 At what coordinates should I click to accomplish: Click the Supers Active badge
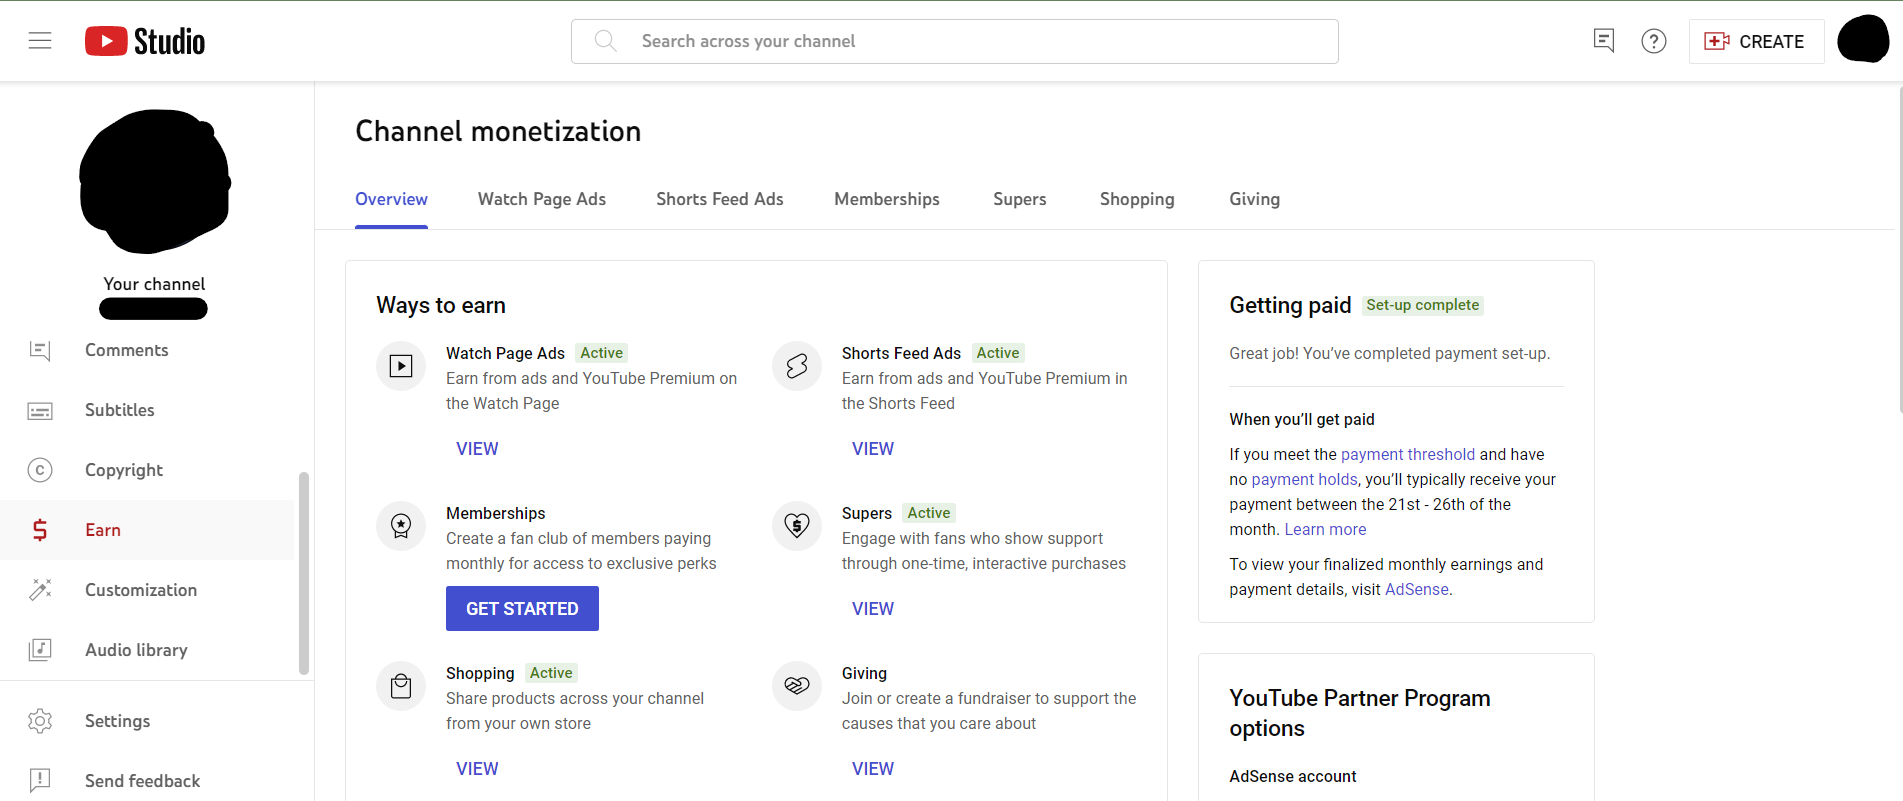coord(928,513)
